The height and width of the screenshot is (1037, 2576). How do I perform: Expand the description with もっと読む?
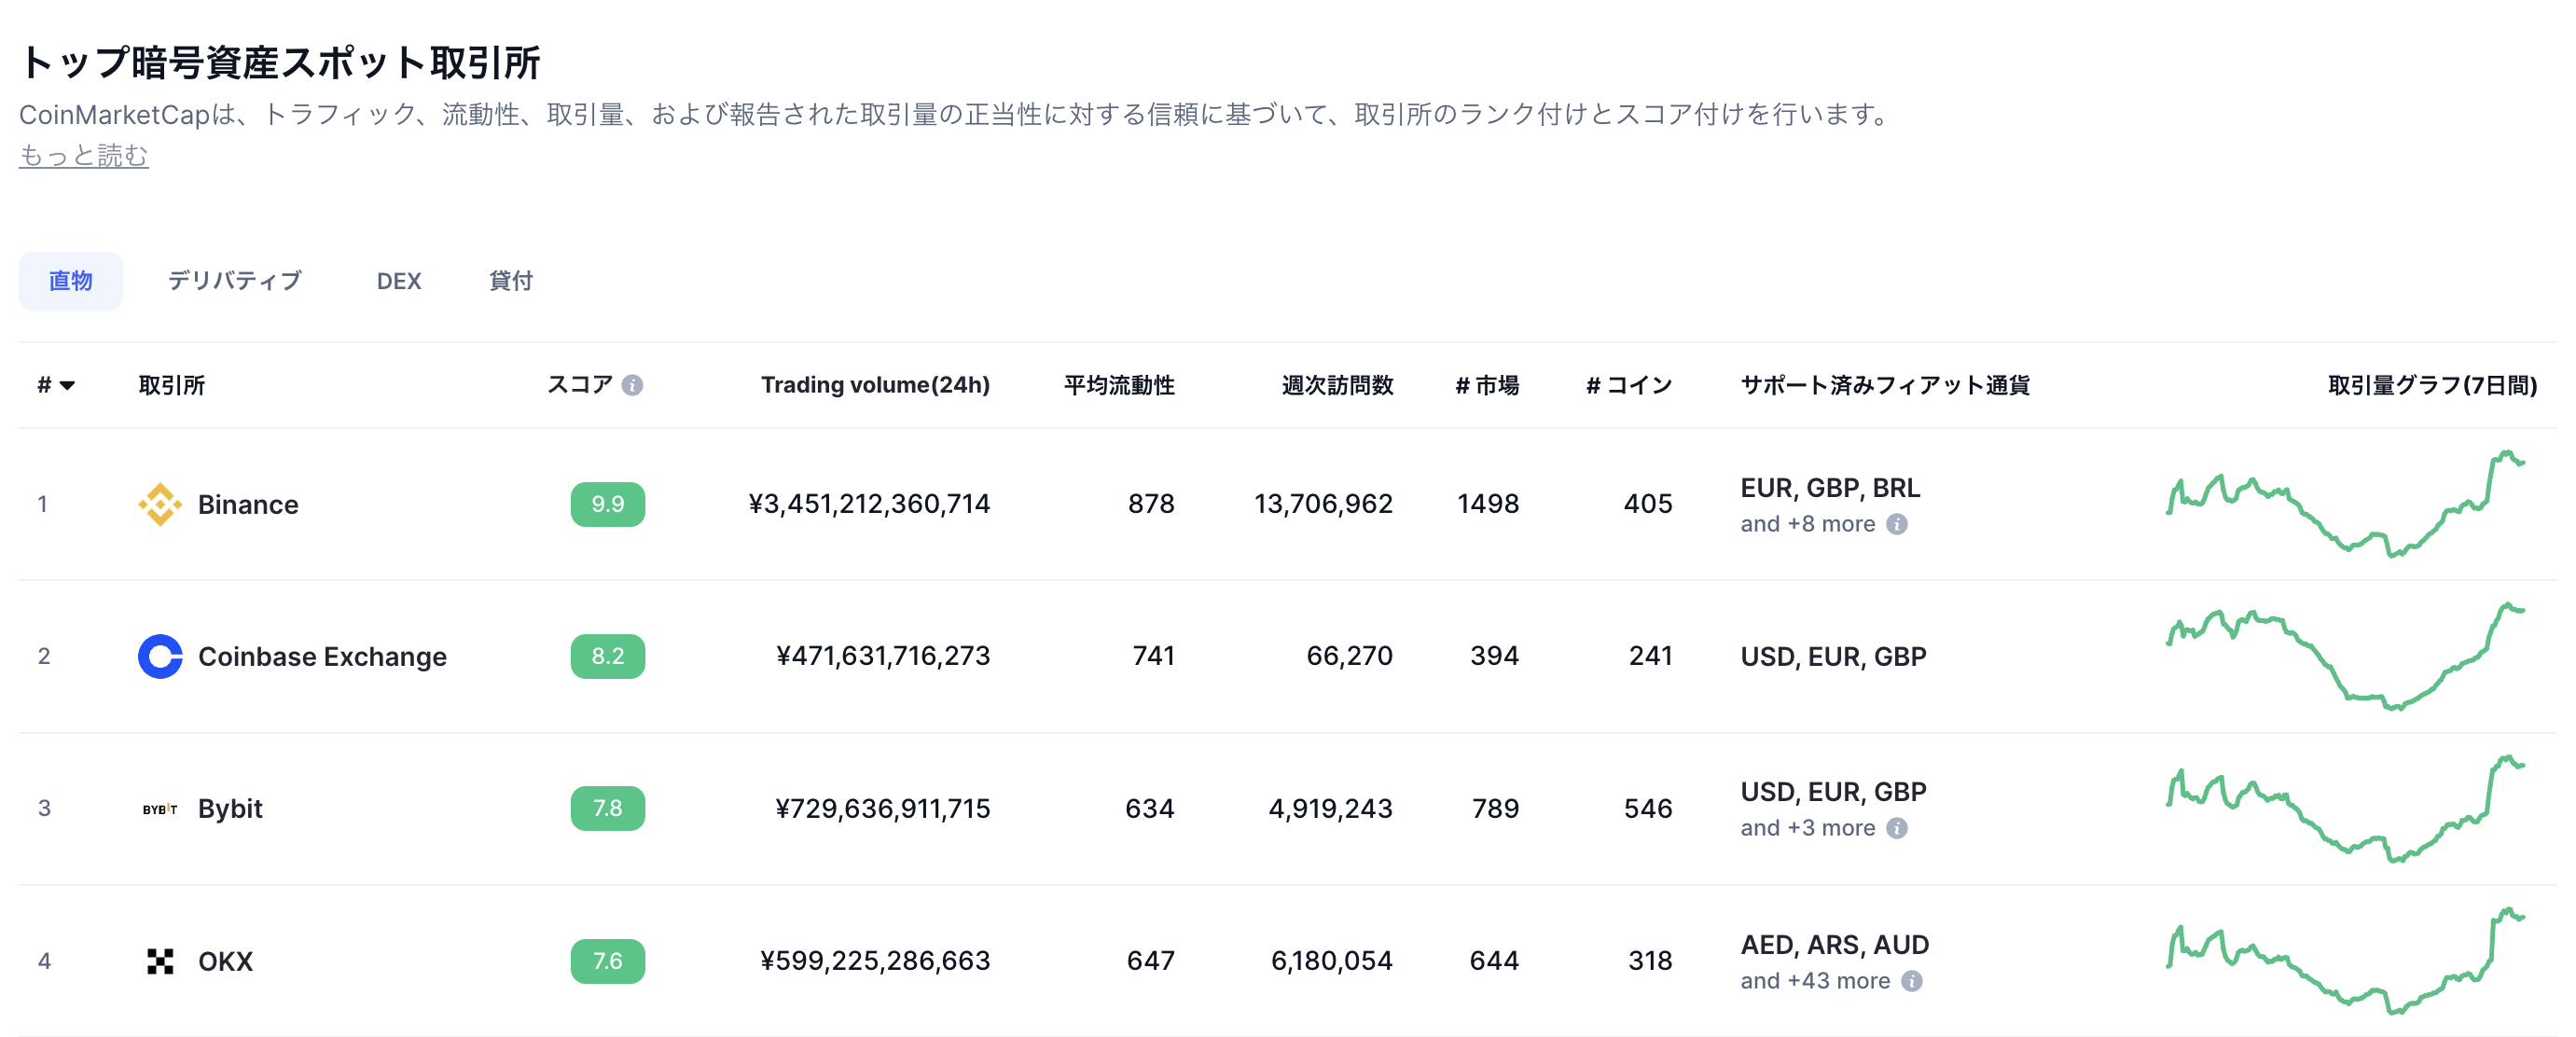(x=84, y=156)
